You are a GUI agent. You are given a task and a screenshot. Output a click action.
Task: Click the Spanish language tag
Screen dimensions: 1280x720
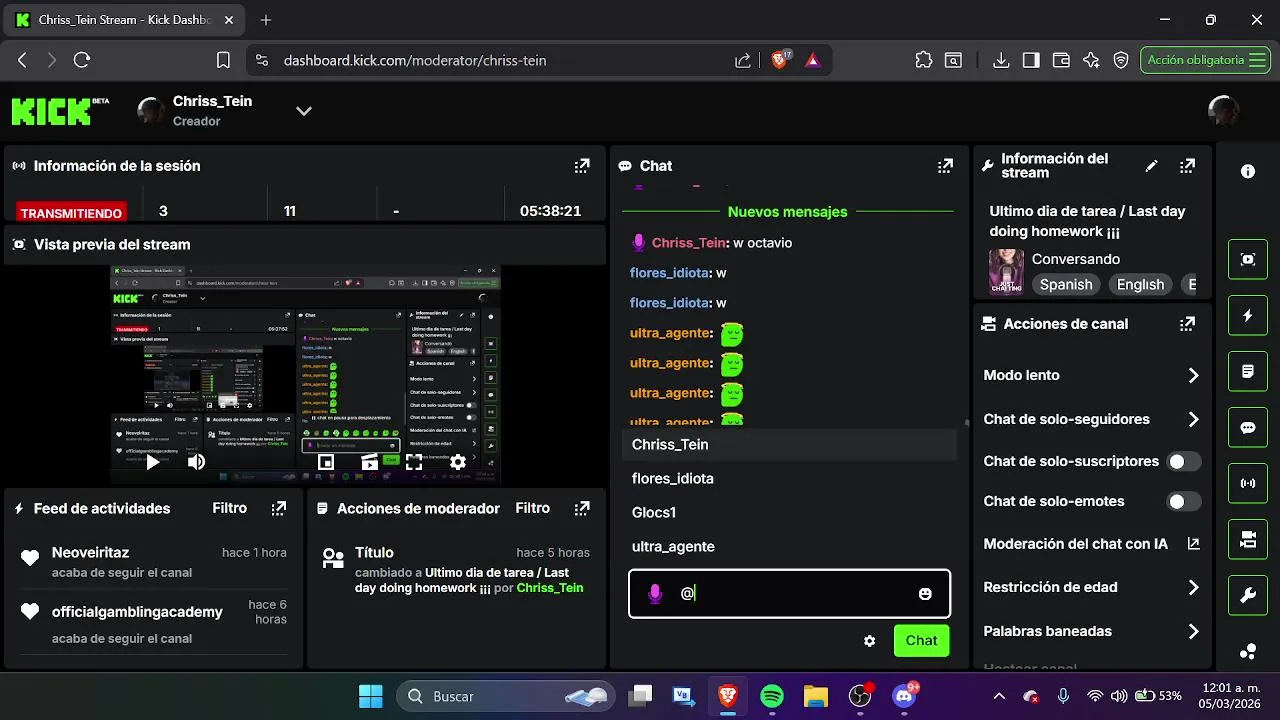[x=1066, y=285]
